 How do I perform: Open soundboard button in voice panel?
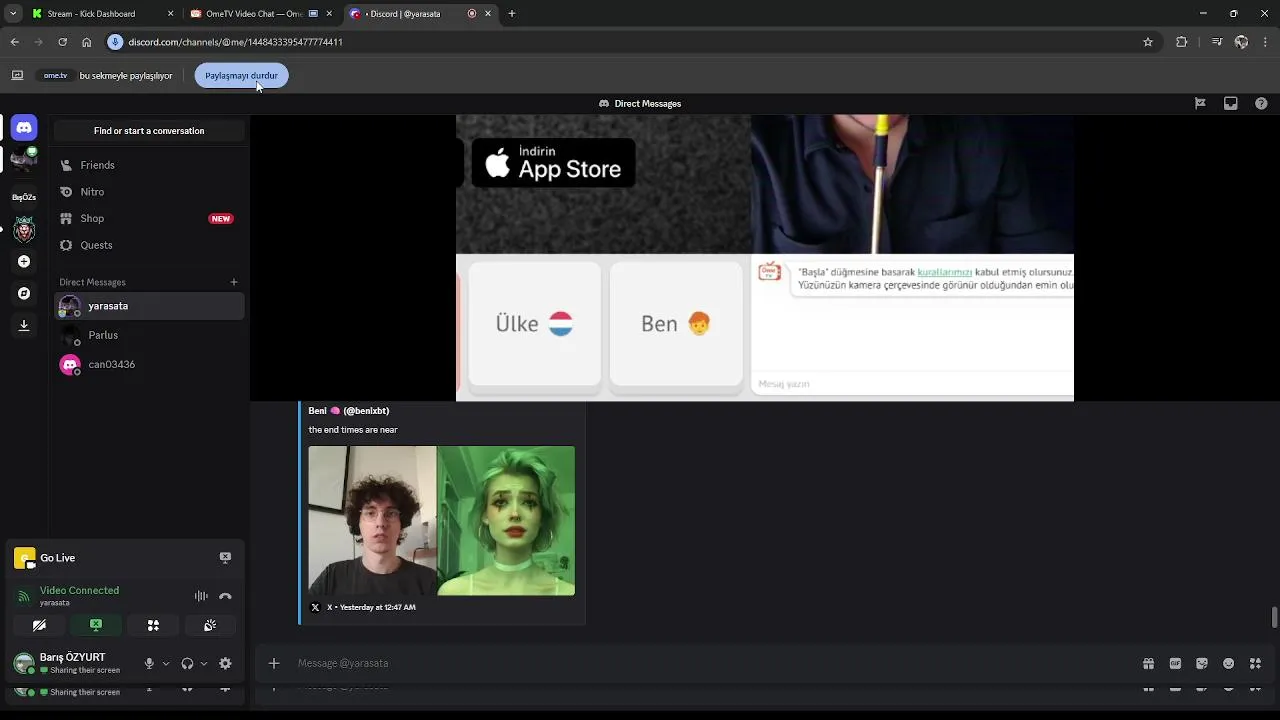(x=210, y=625)
